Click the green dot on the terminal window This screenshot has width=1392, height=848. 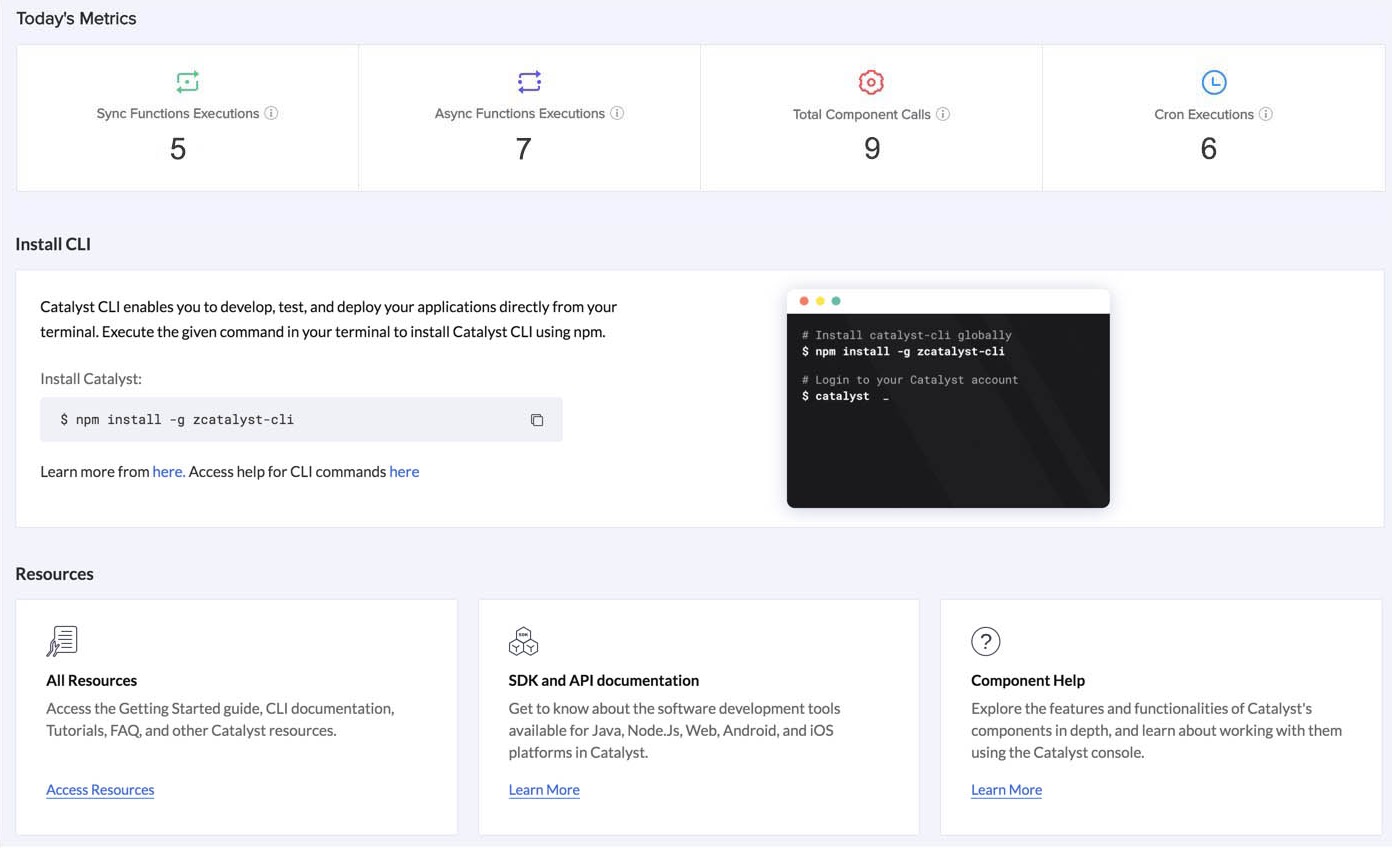click(x=836, y=300)
